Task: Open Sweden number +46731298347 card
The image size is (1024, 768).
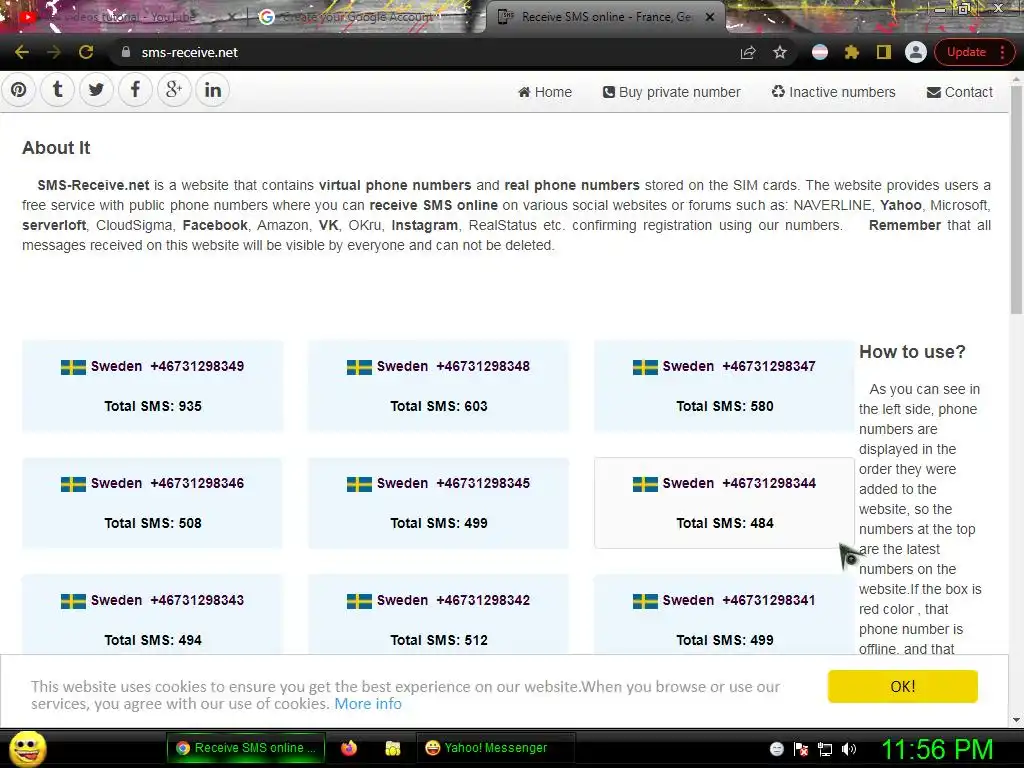Action: (724, 386)
